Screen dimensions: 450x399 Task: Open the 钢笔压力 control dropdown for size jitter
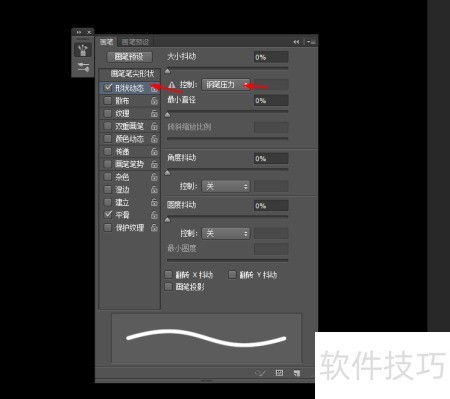[226, 85]
